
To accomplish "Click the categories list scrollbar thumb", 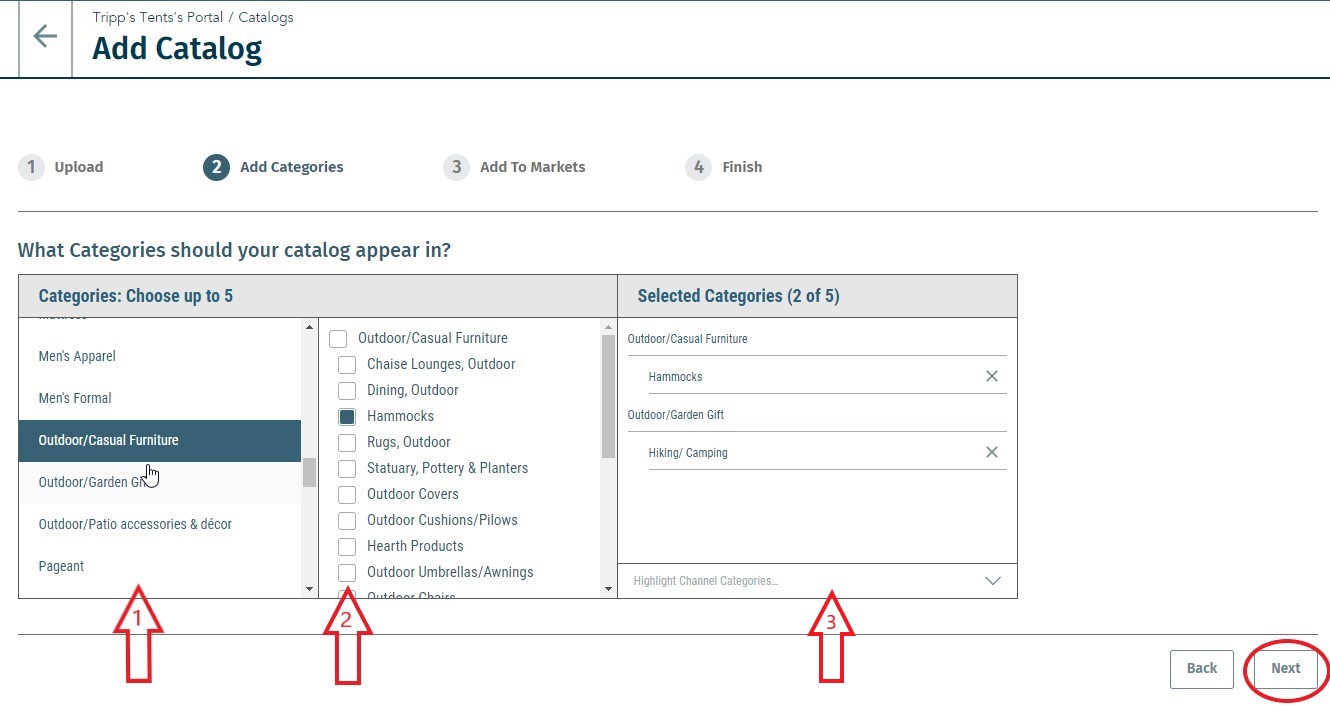I will 309,472.
